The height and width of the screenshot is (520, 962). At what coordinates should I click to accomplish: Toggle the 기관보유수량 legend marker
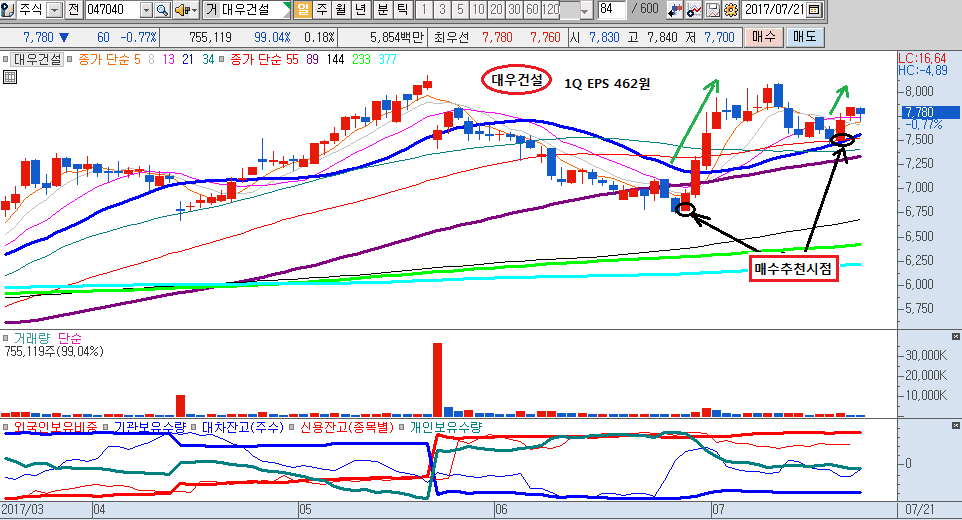(x=106, y=427)
